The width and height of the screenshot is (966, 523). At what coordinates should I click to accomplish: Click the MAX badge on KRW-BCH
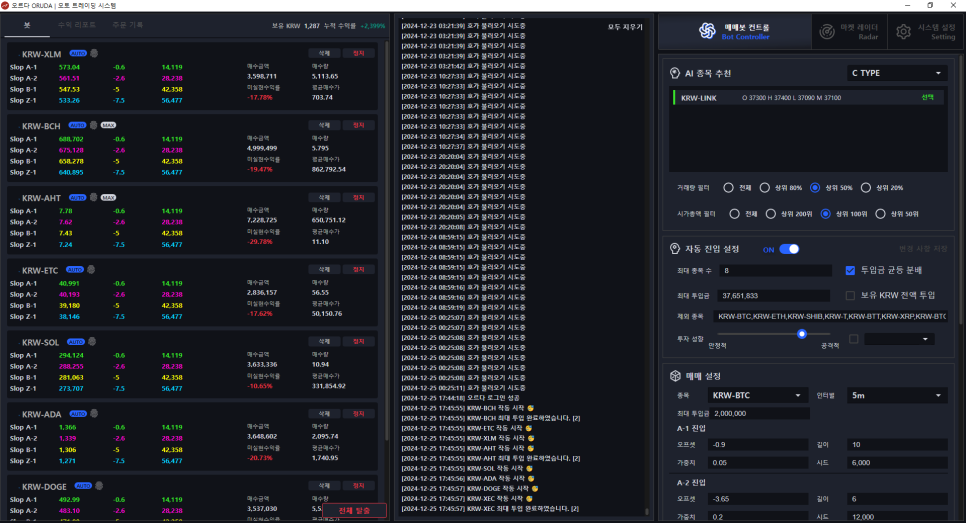click(x=108, y=125)
